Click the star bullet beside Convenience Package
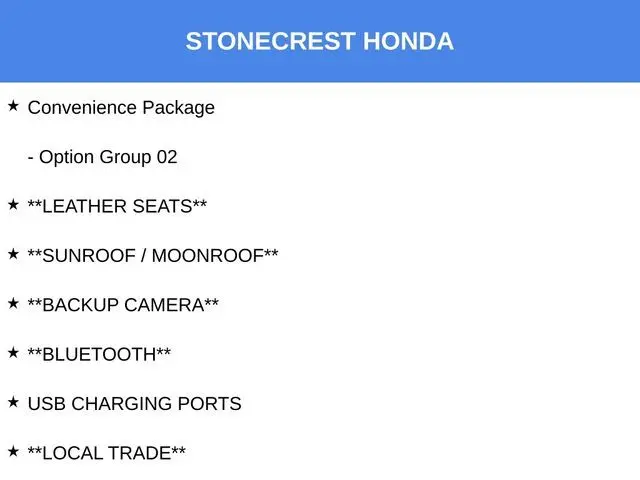 pyautogui.click(x=13, y=105)
